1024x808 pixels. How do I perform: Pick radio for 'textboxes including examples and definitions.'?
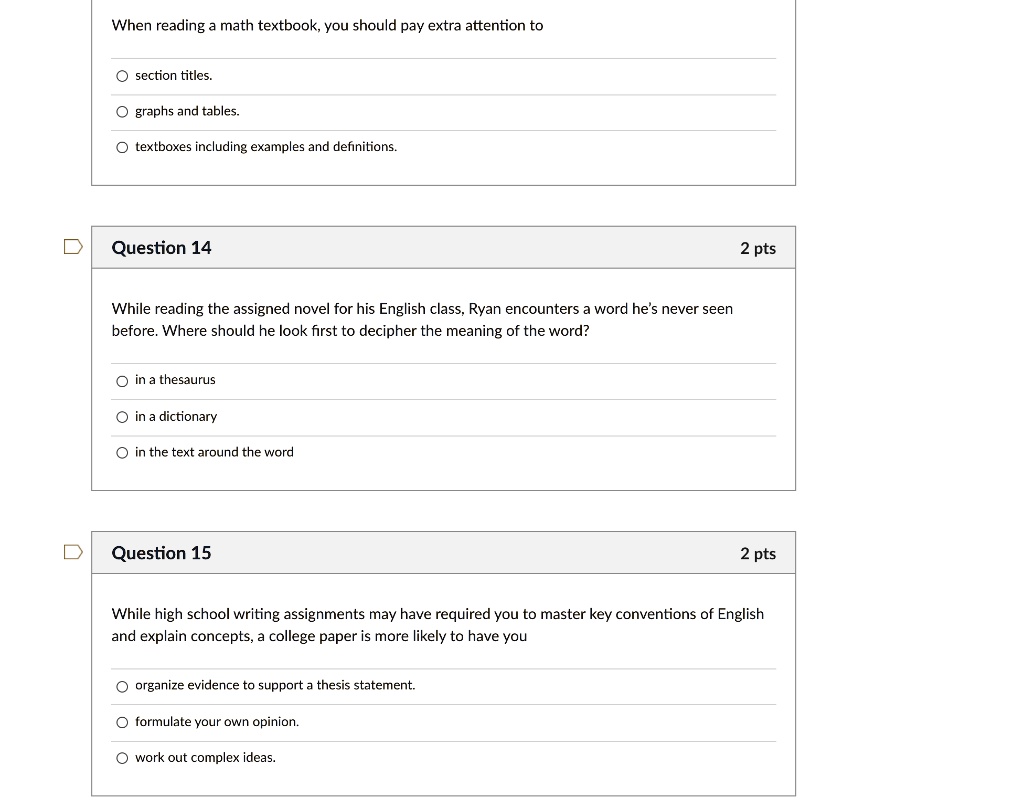(x=122, y=148)
